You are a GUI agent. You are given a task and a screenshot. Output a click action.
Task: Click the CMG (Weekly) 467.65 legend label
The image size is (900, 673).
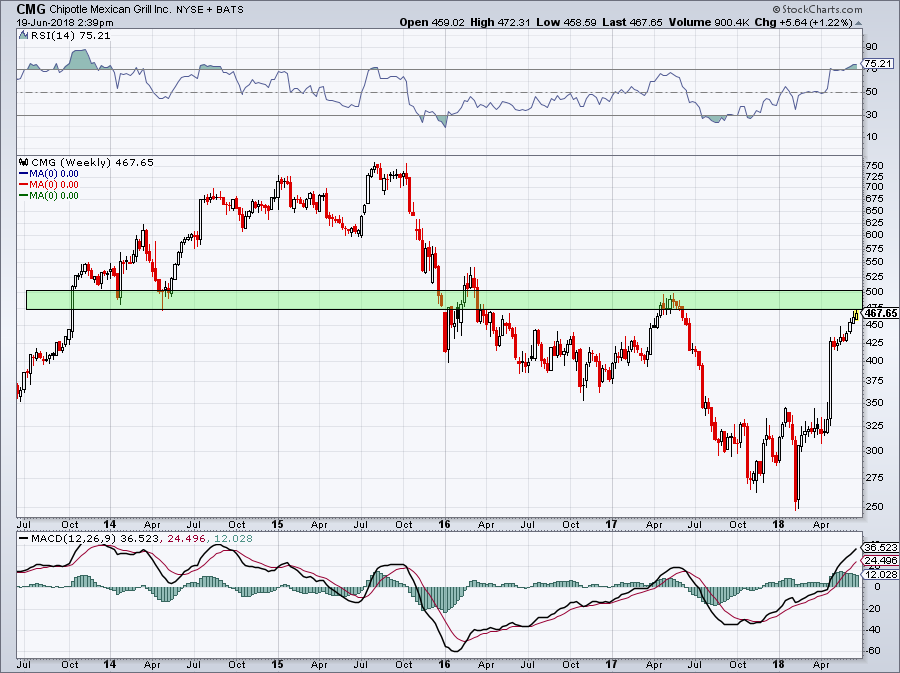92,162
